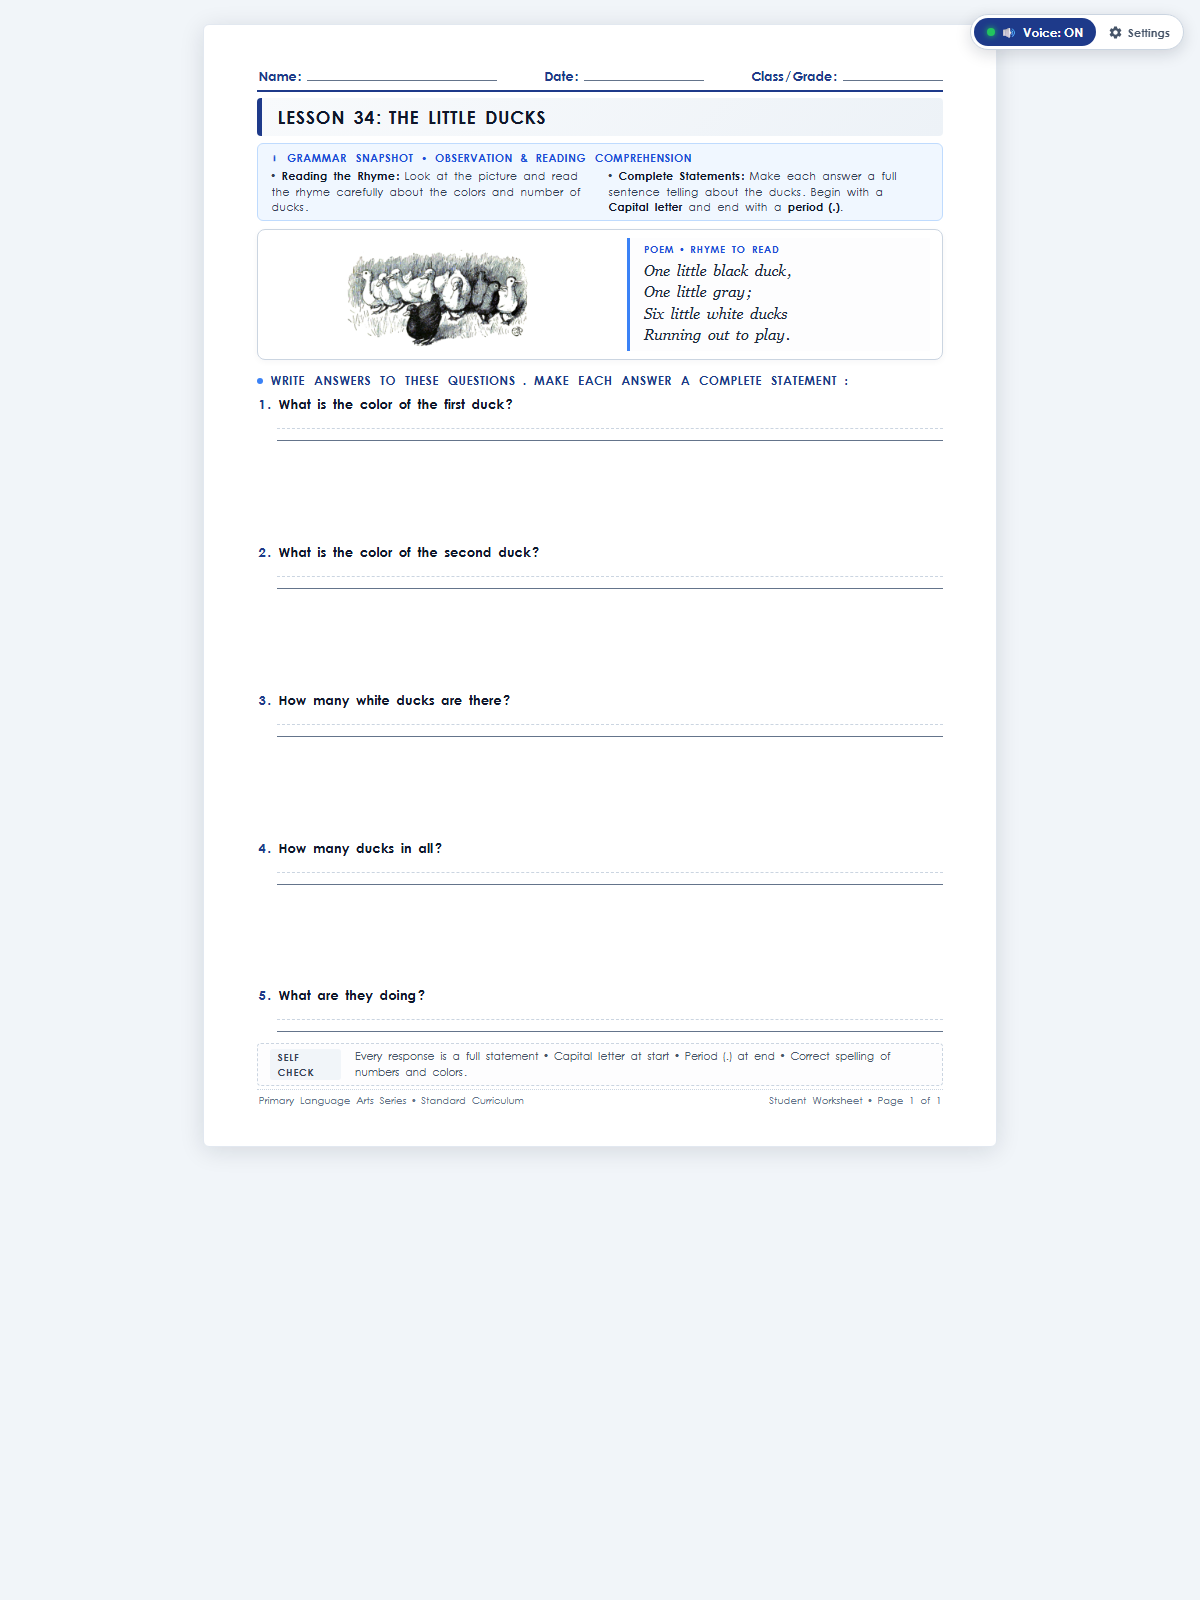This screenshot has height=1600, width=1200.
Task: Click the ducks illustration image
Action: point(437,297)
